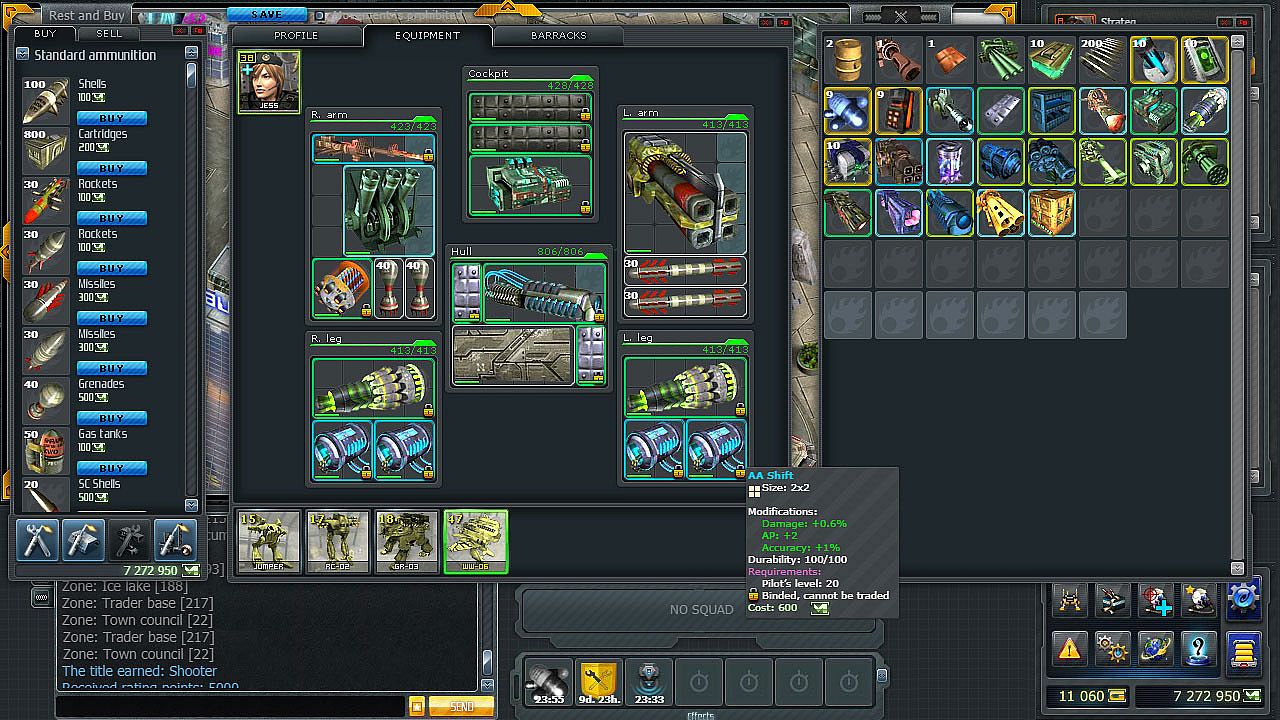Focus the chat message input field
This screenshot has height=720, width=1280.
point(230,706)
